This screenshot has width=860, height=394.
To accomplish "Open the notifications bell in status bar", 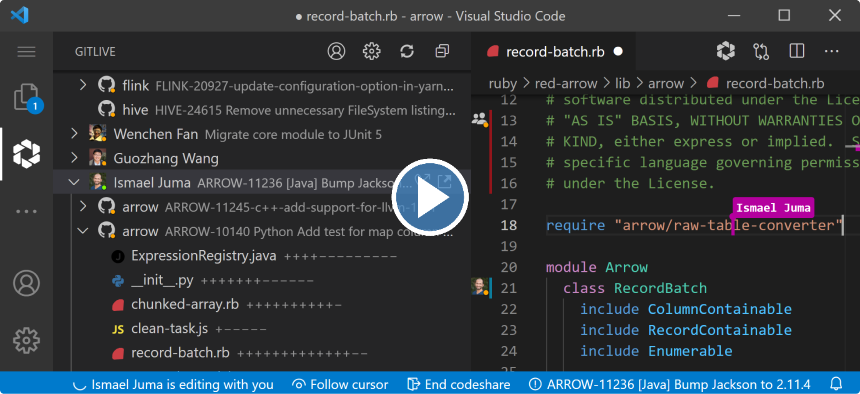I will coord(836,384).
